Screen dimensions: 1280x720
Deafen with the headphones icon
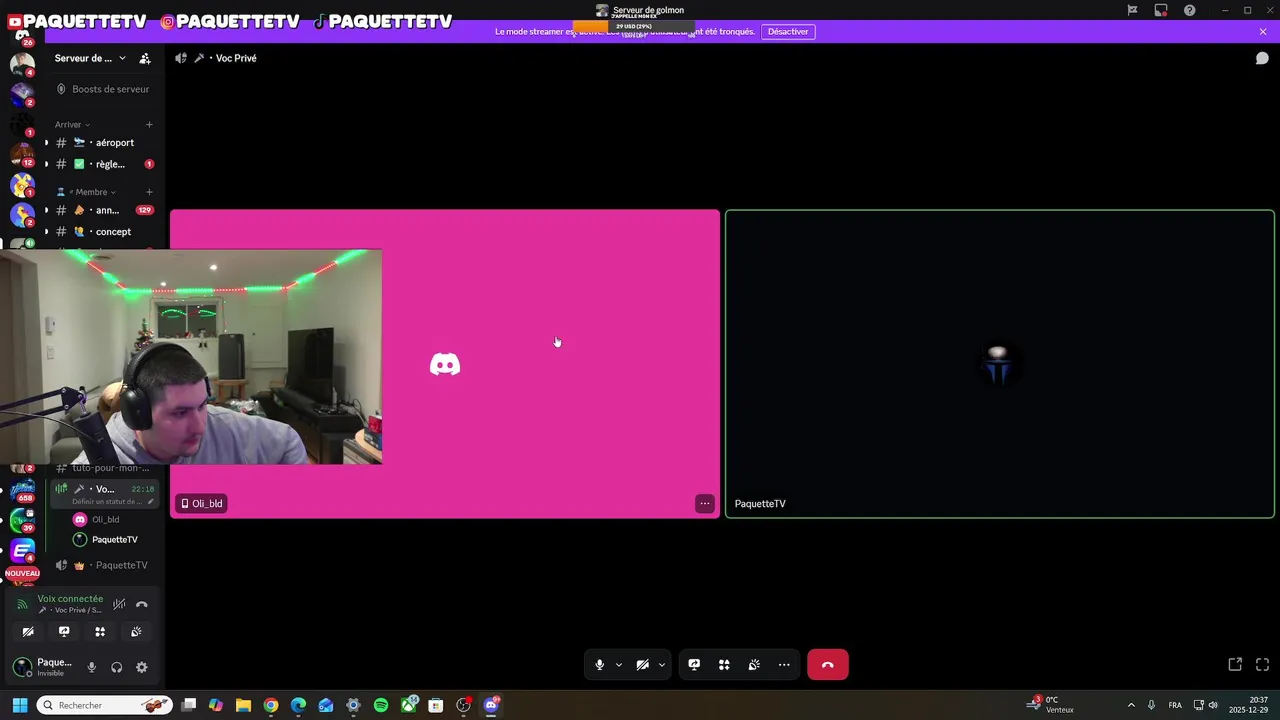pos(117,667)
